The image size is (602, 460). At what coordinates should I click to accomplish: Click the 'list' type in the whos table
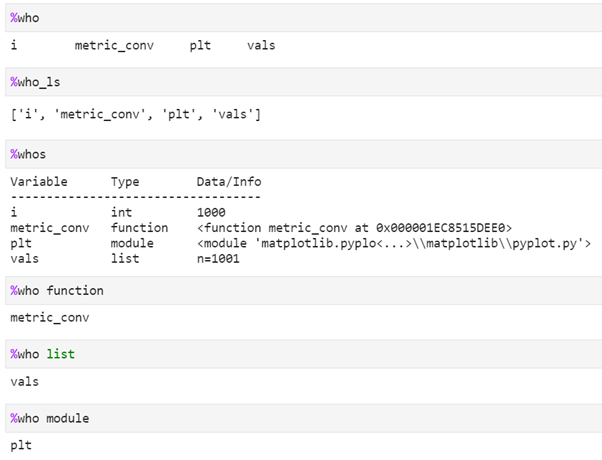coord(125,258)
